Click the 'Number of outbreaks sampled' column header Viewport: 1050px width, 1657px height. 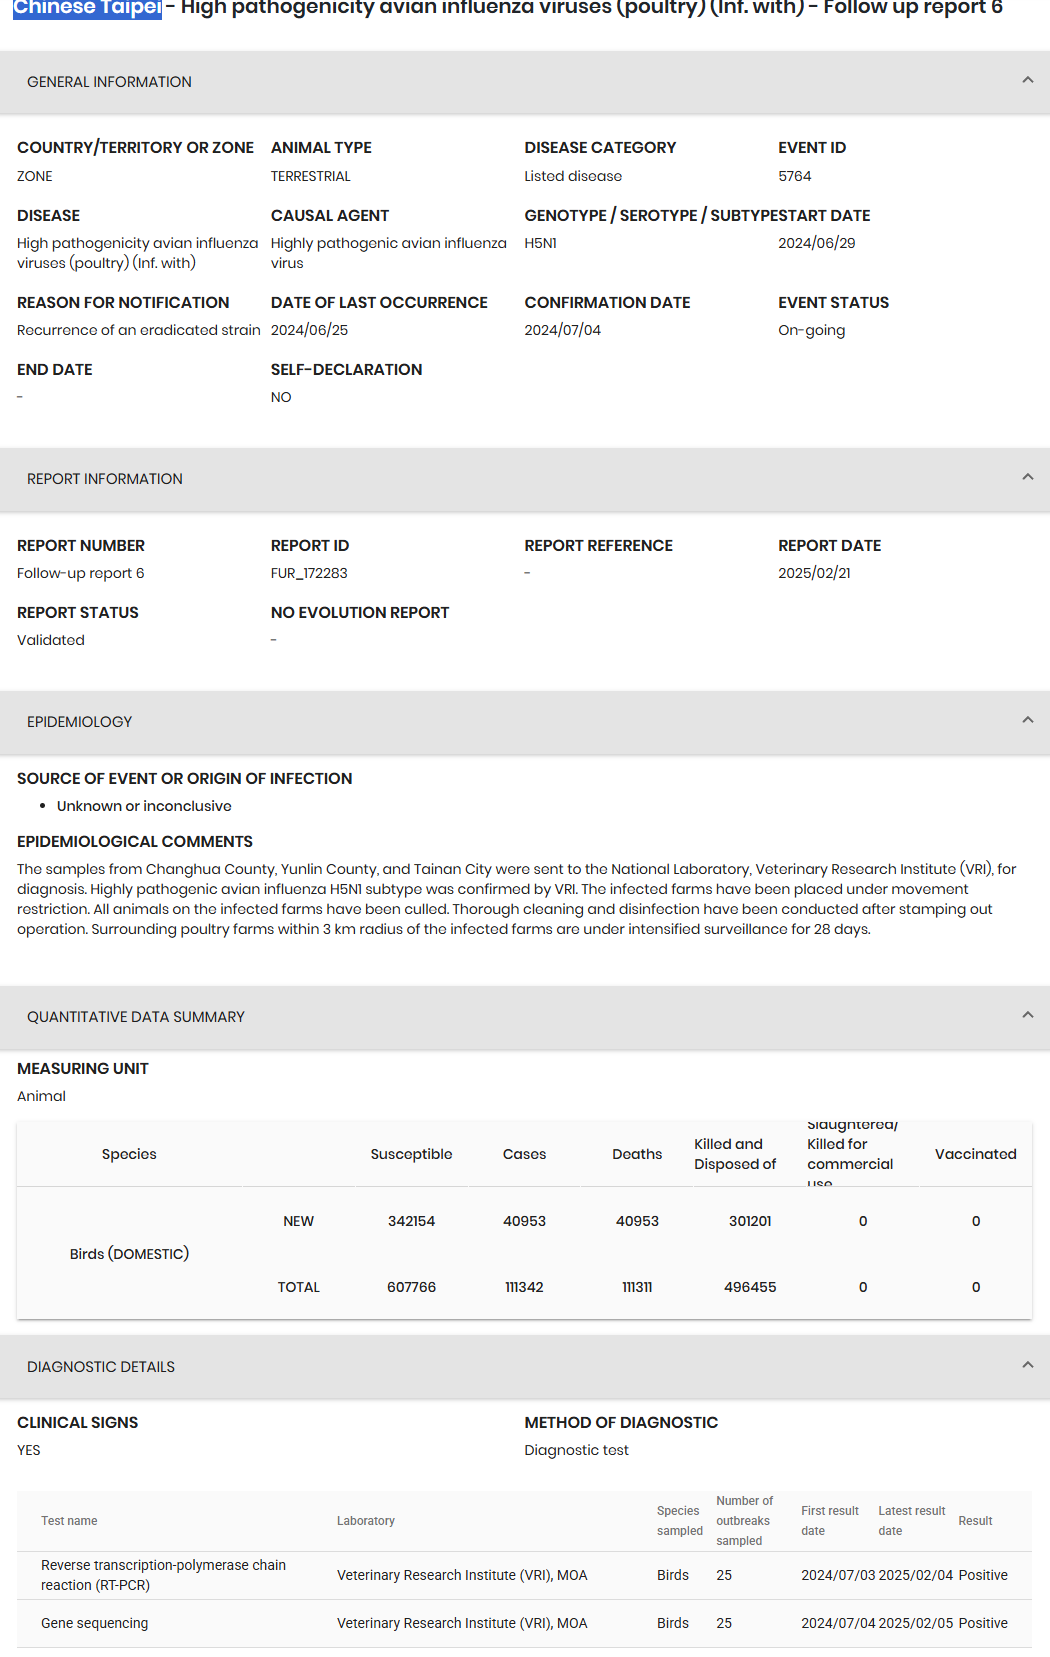click(x=745, y=1521)
